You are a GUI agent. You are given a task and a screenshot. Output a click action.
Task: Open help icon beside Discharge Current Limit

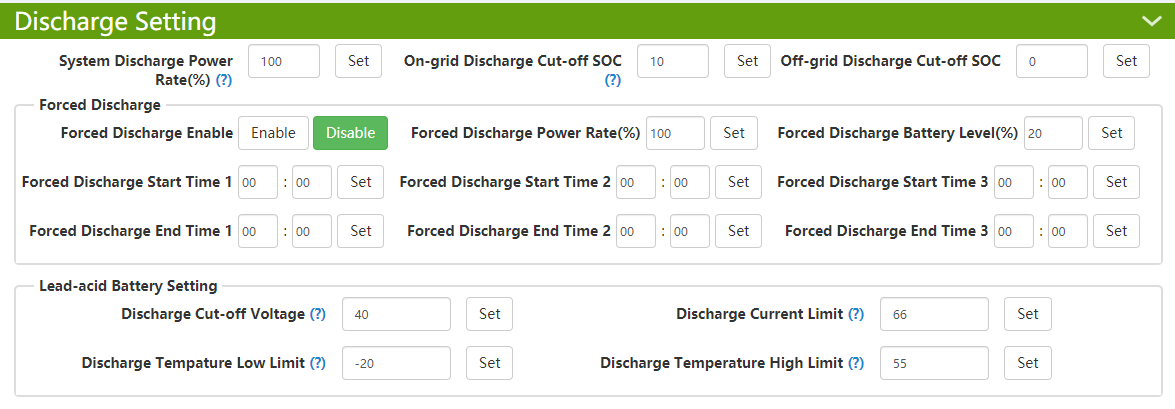click(x=856, y=315)
